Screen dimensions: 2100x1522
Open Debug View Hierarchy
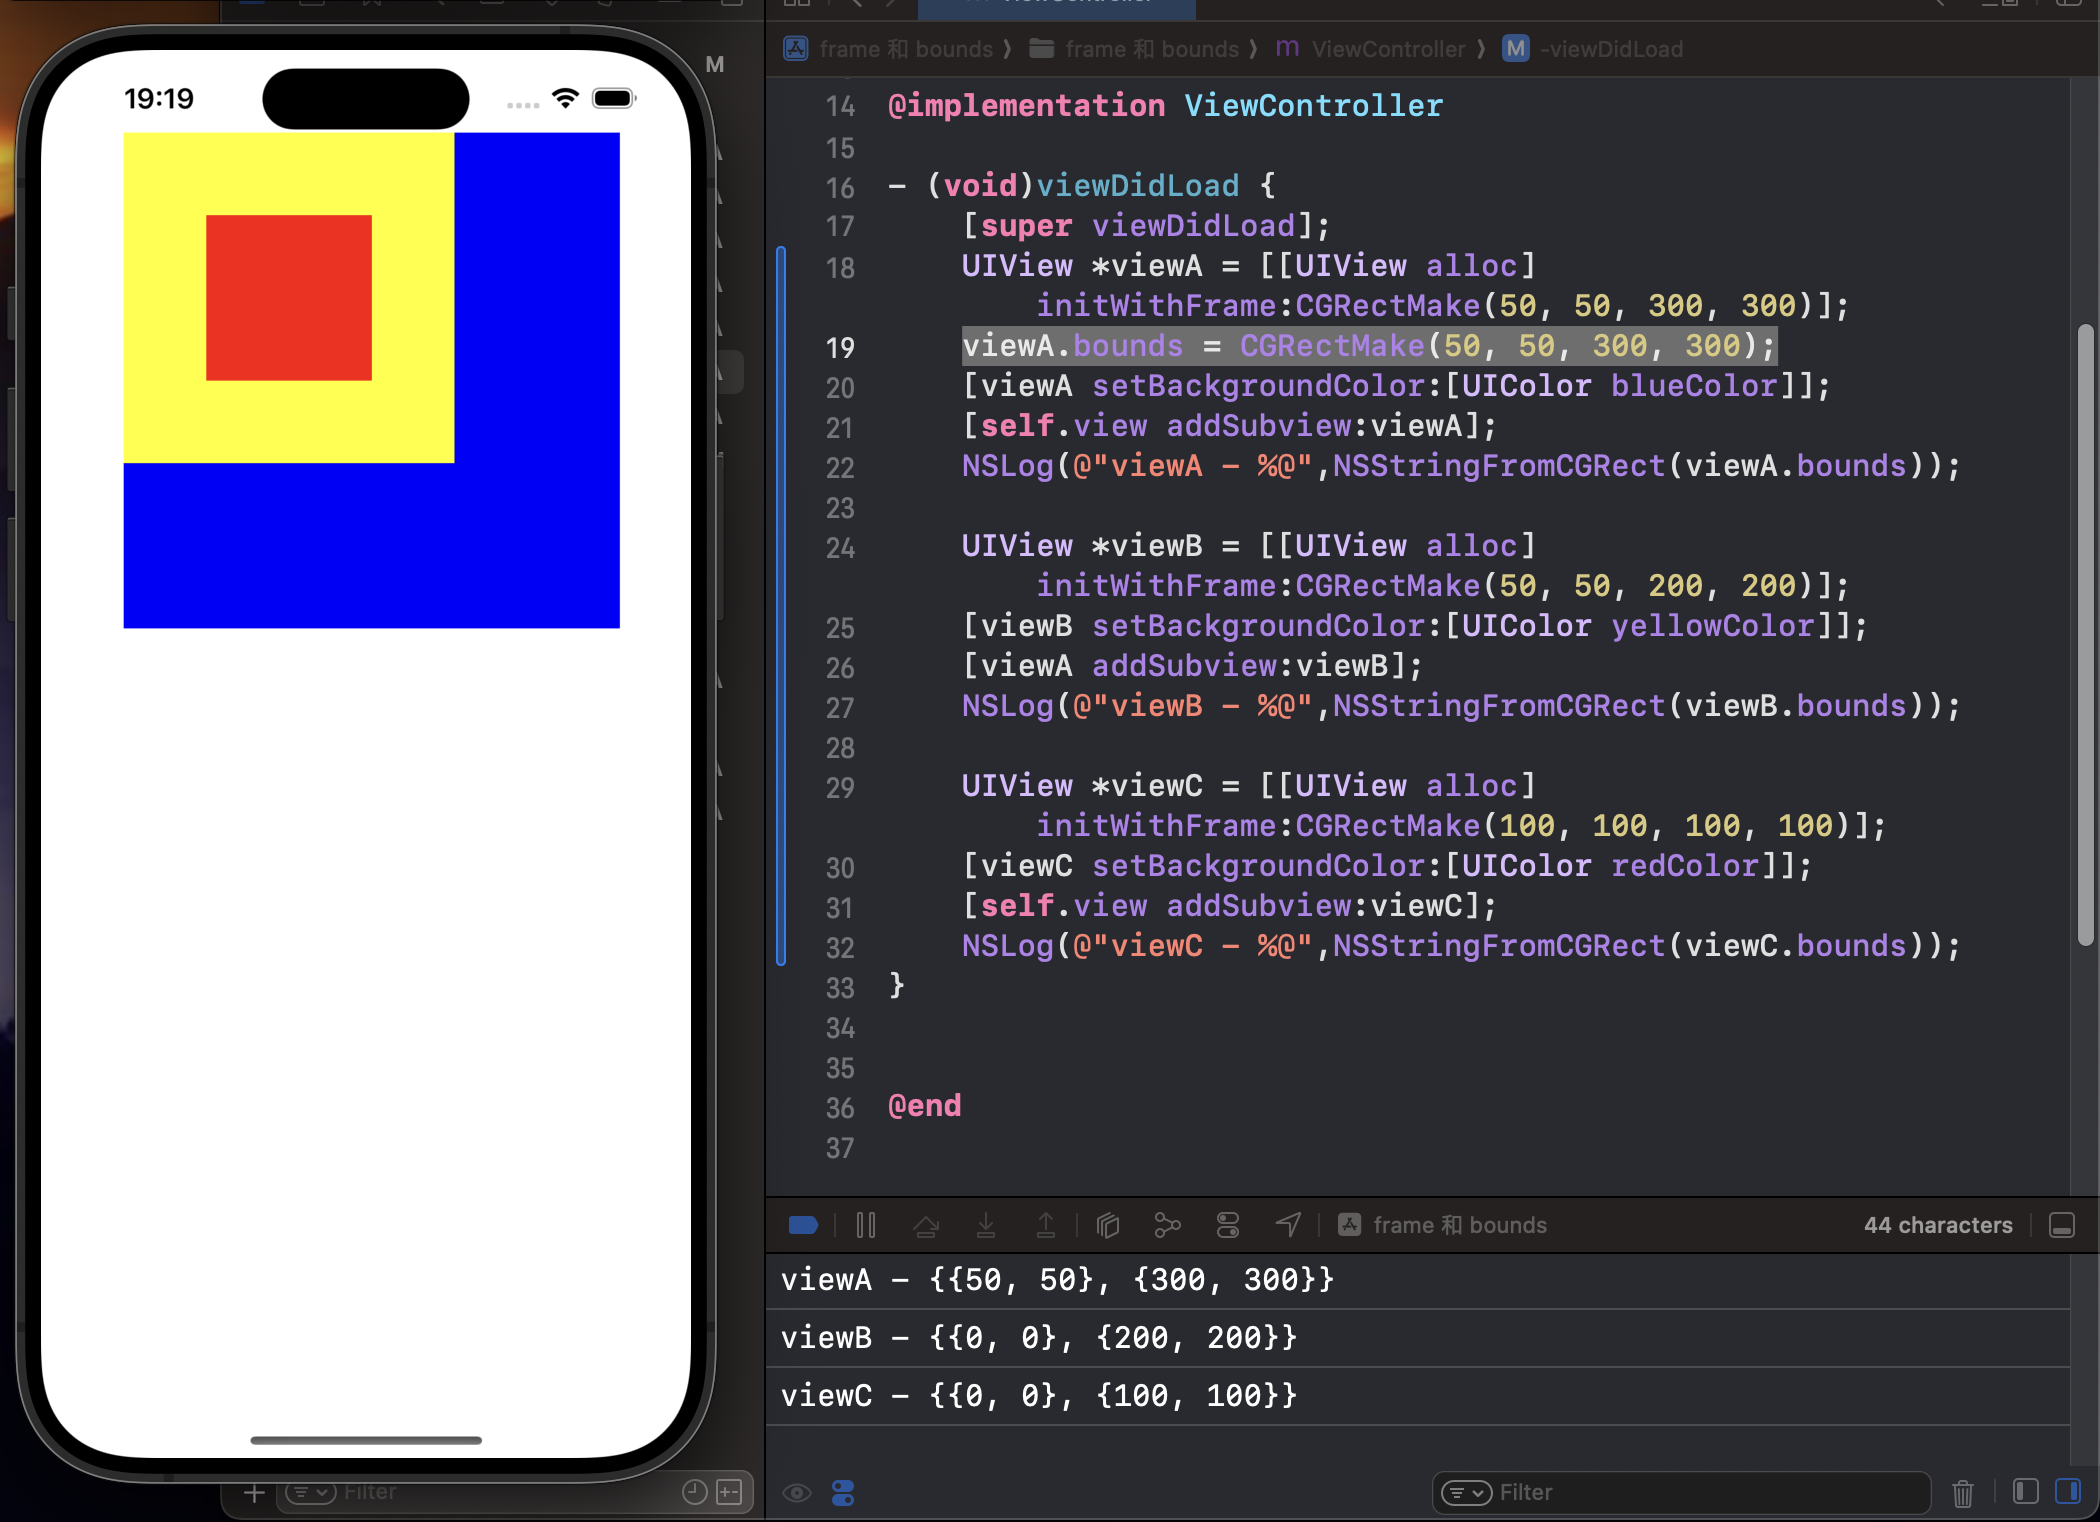click(1108, 1225)
